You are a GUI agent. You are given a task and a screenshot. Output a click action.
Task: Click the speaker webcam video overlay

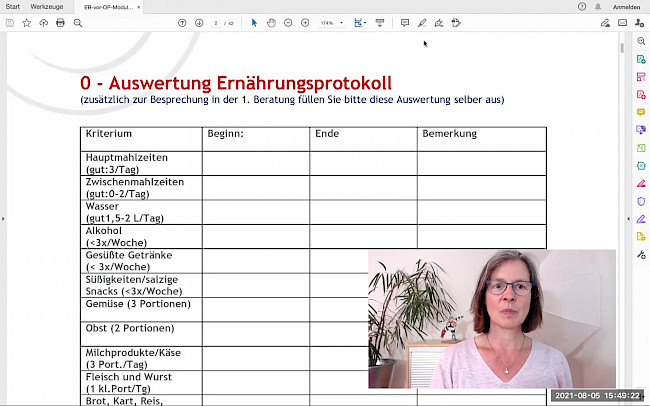[x=492, y=319]
